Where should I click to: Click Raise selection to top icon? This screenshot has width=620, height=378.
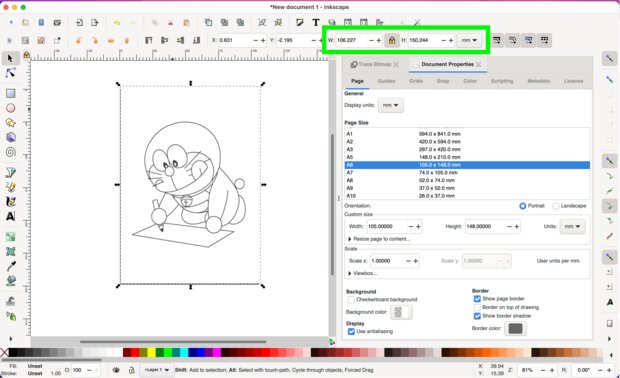149,40
